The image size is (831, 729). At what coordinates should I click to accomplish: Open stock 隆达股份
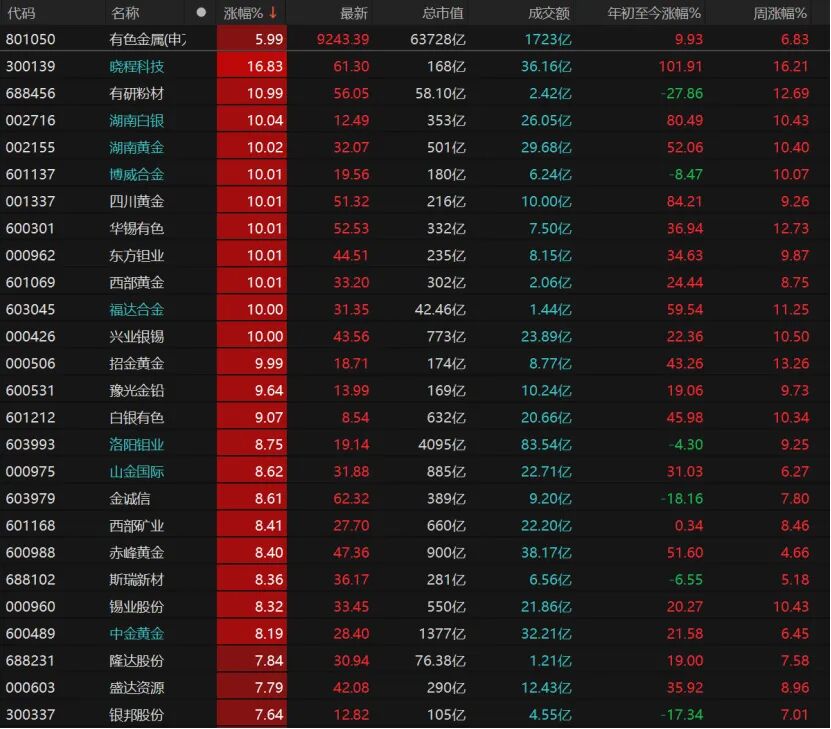137,661
